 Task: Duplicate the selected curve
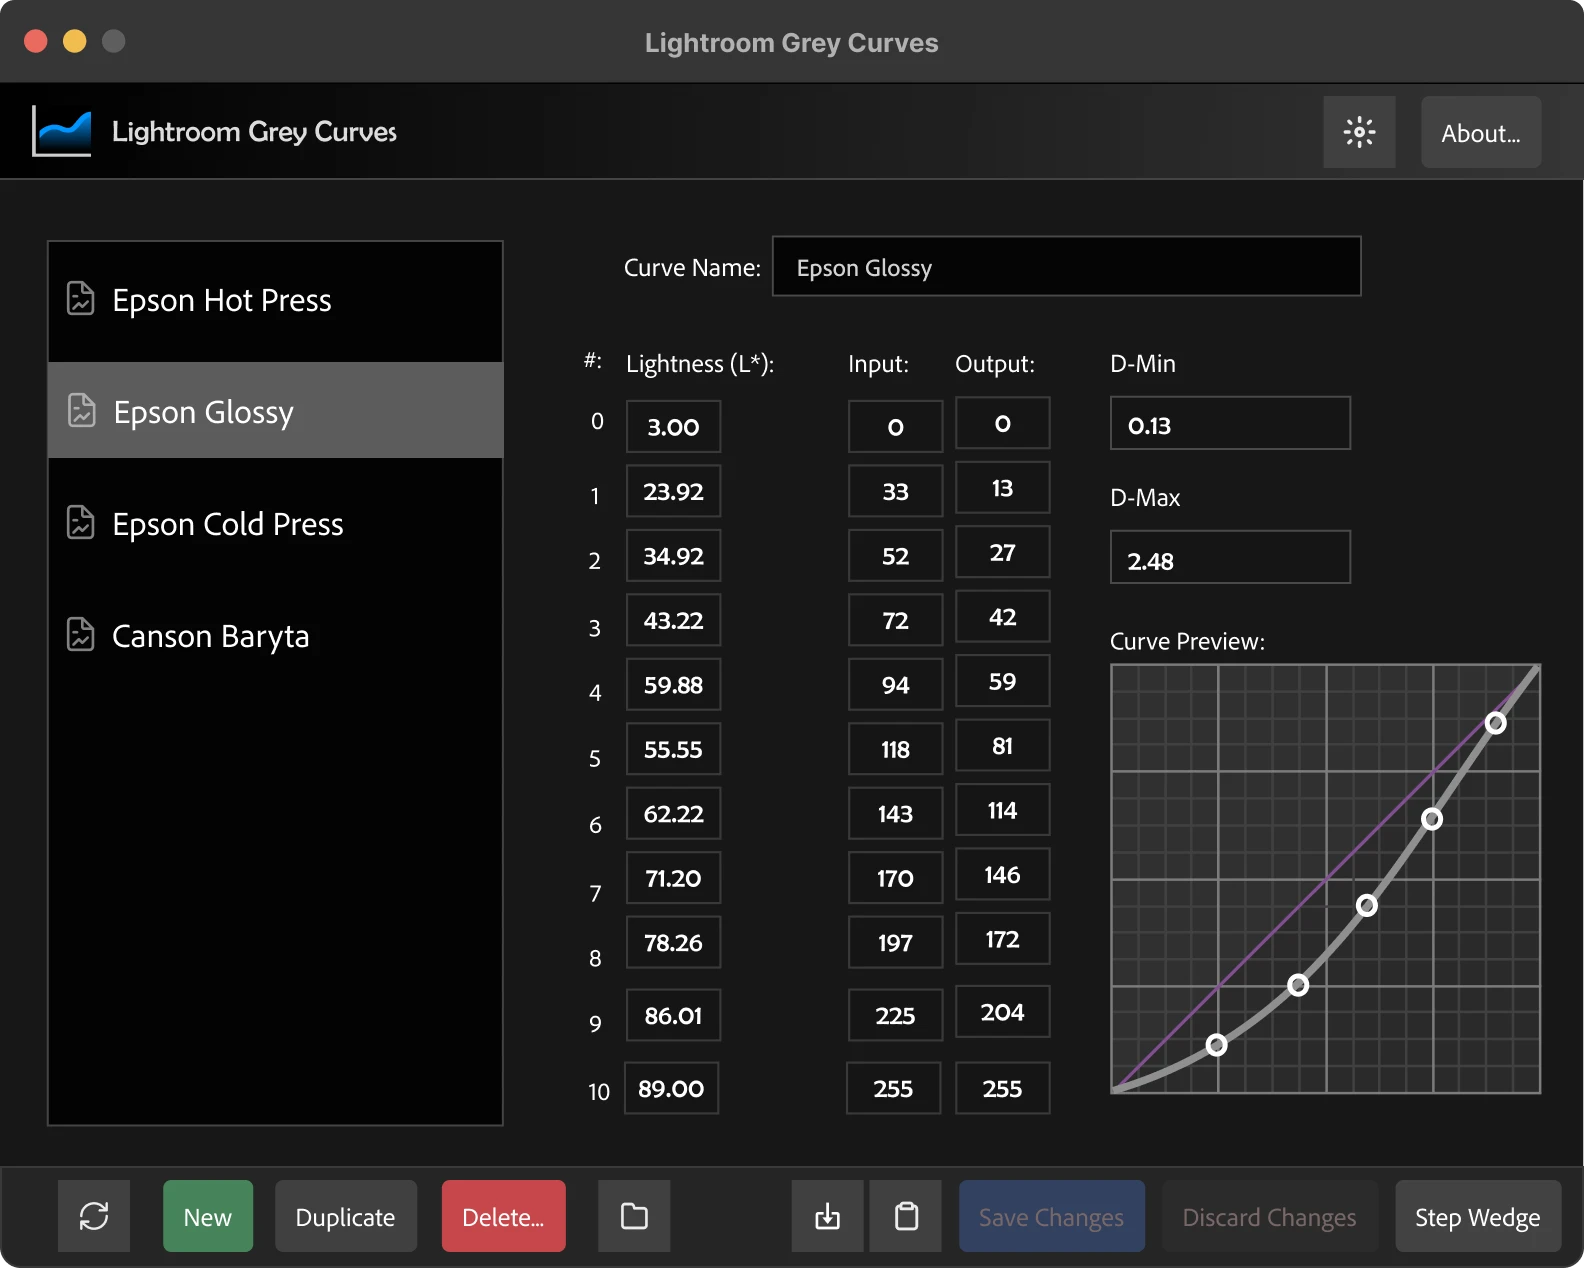346,1216
